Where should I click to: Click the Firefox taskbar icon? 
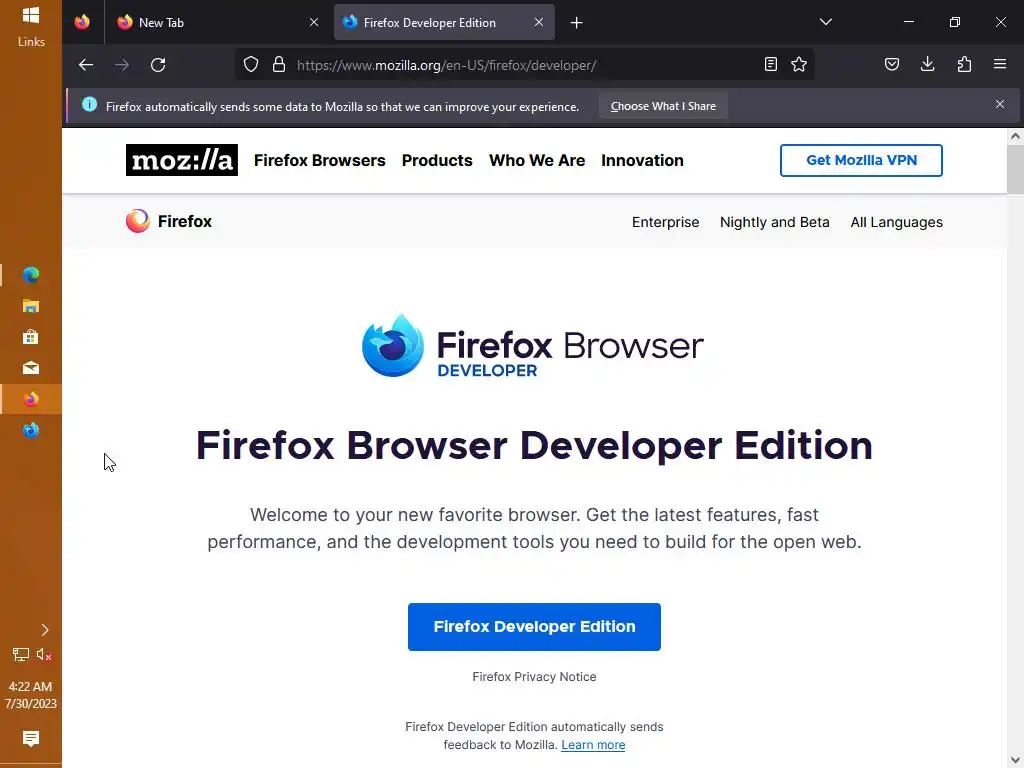click(31, 399)
